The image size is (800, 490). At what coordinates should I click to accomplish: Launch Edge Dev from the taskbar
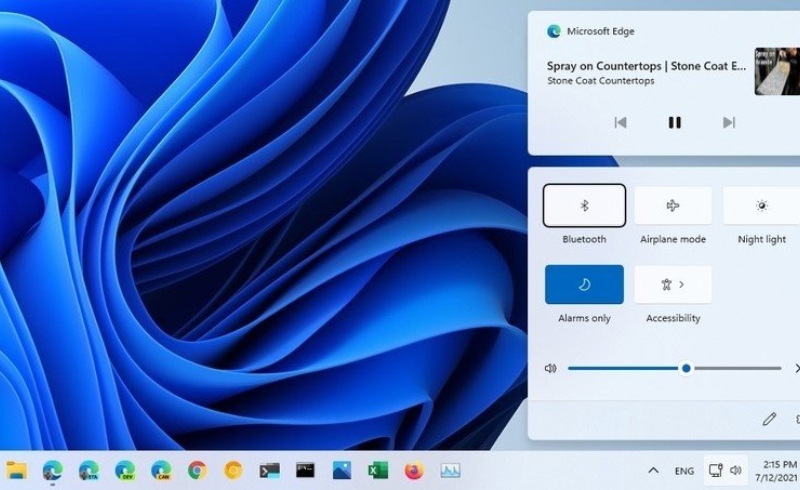[125, 470]
